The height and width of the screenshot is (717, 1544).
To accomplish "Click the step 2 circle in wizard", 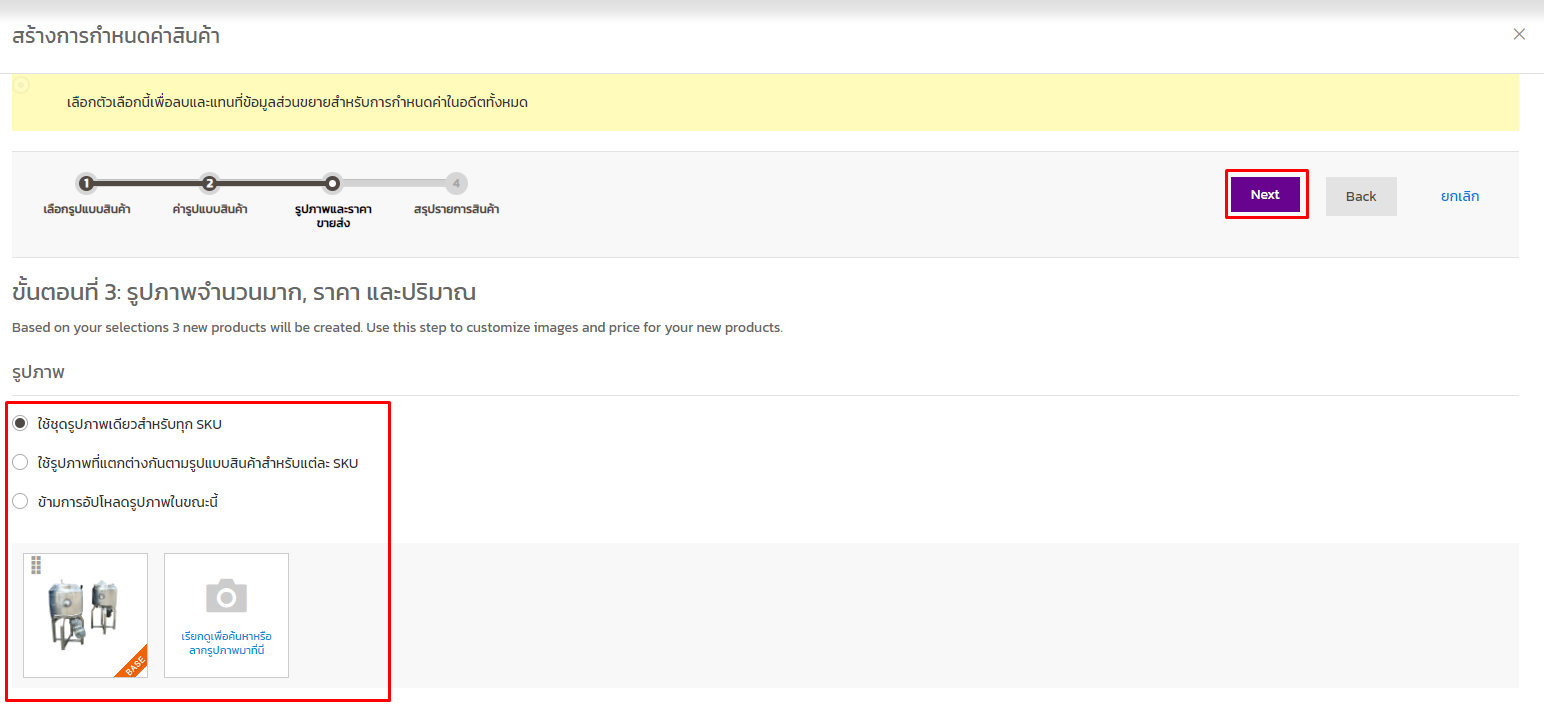I will (x=209, y=183).
